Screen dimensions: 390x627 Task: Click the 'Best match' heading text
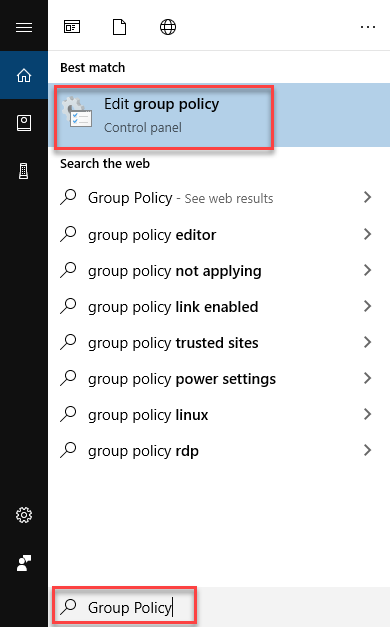point(92,68)
